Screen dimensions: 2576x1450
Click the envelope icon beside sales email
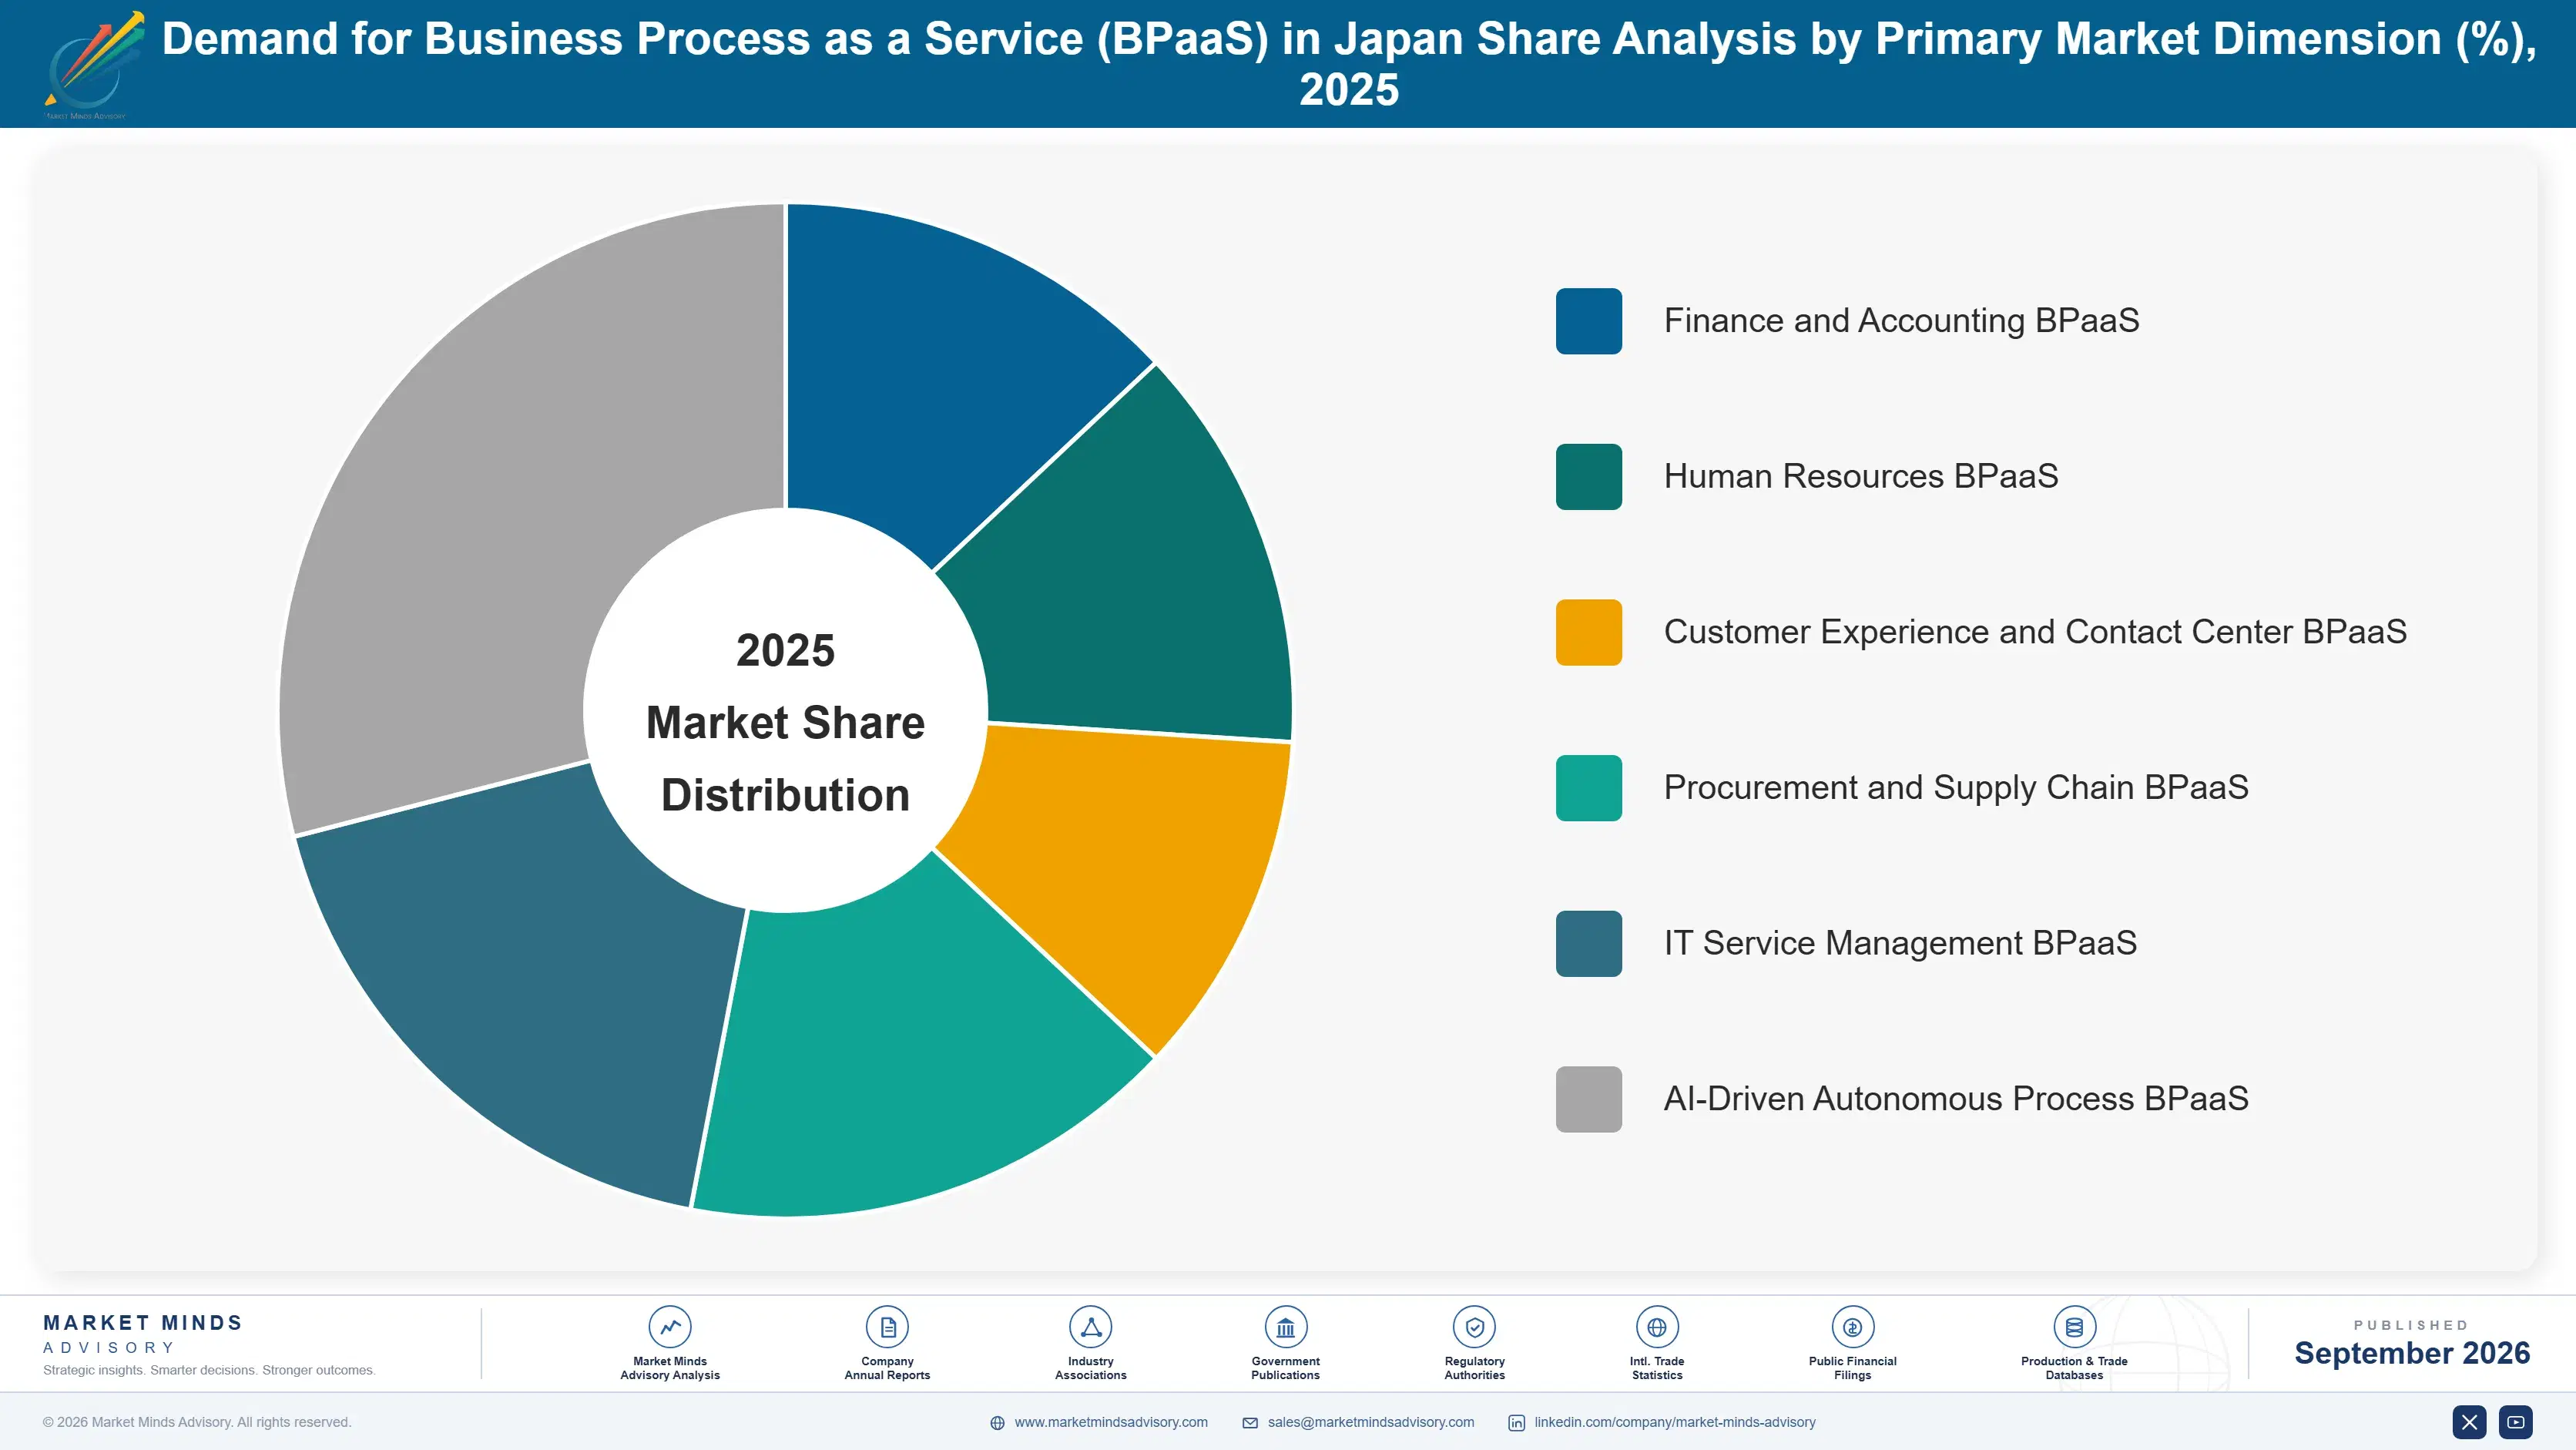click(x=1250, y=1423)
